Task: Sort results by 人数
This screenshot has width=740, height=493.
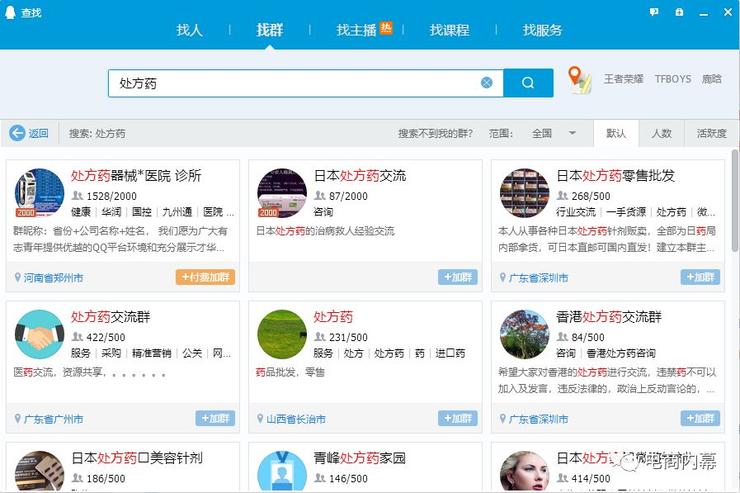Action: click(661, 133)
